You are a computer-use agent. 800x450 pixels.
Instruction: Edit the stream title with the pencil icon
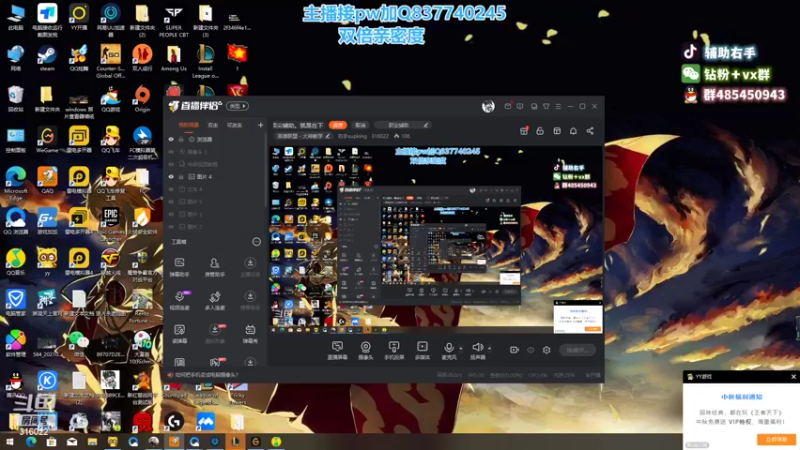[426, 125]
